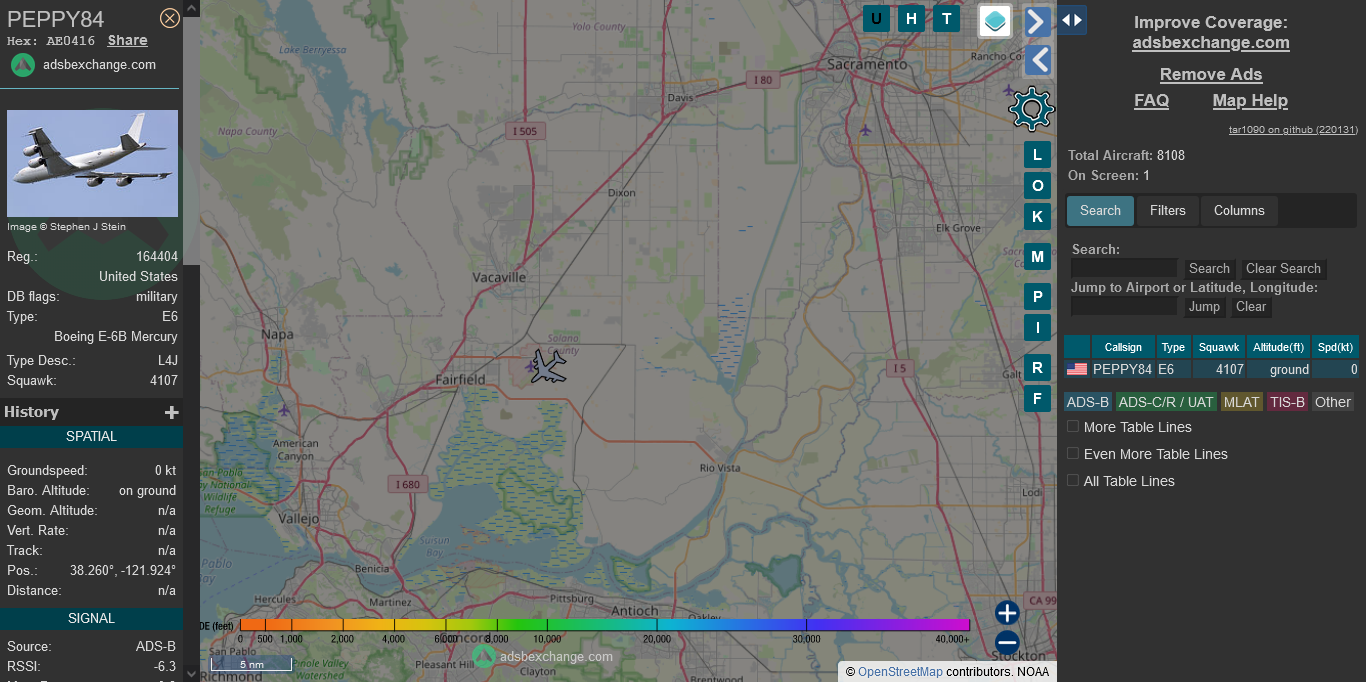The width and height of the screenshot is (1366, 682).
Task: Toggle the Other source filter
Action: 1333,402
